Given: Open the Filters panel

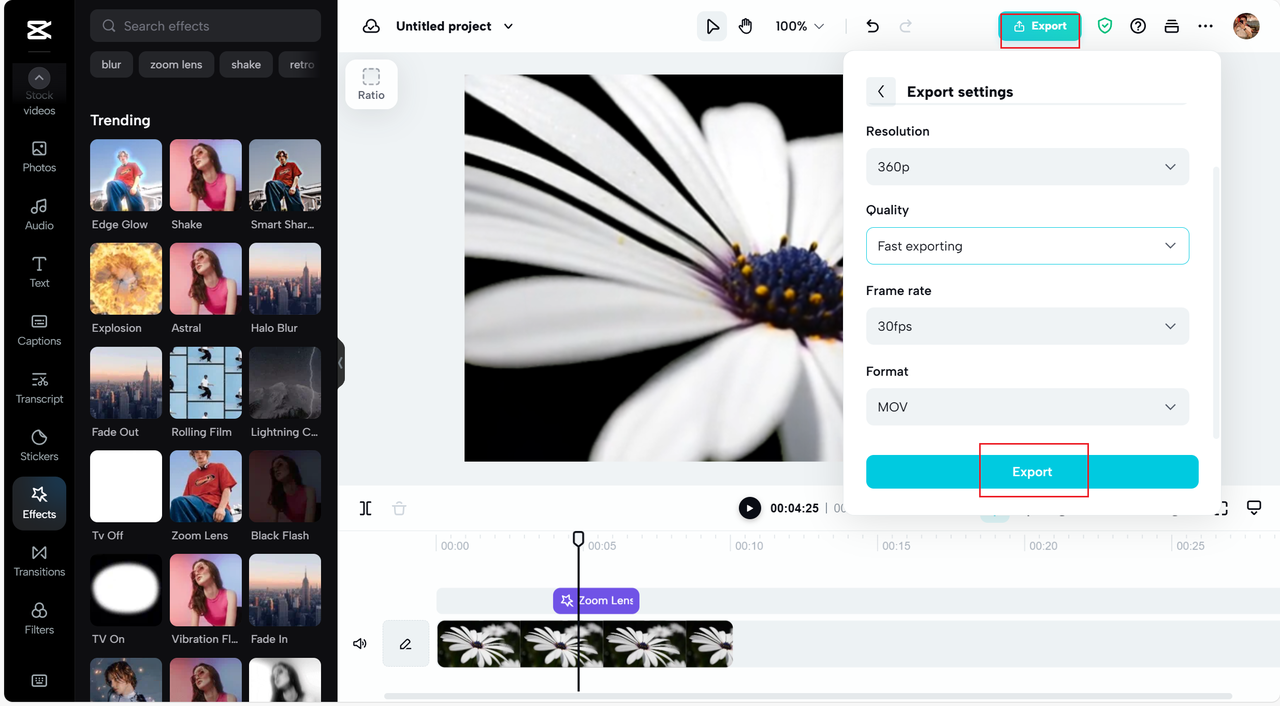Looking at the screenshot, I should pos(39,619).
